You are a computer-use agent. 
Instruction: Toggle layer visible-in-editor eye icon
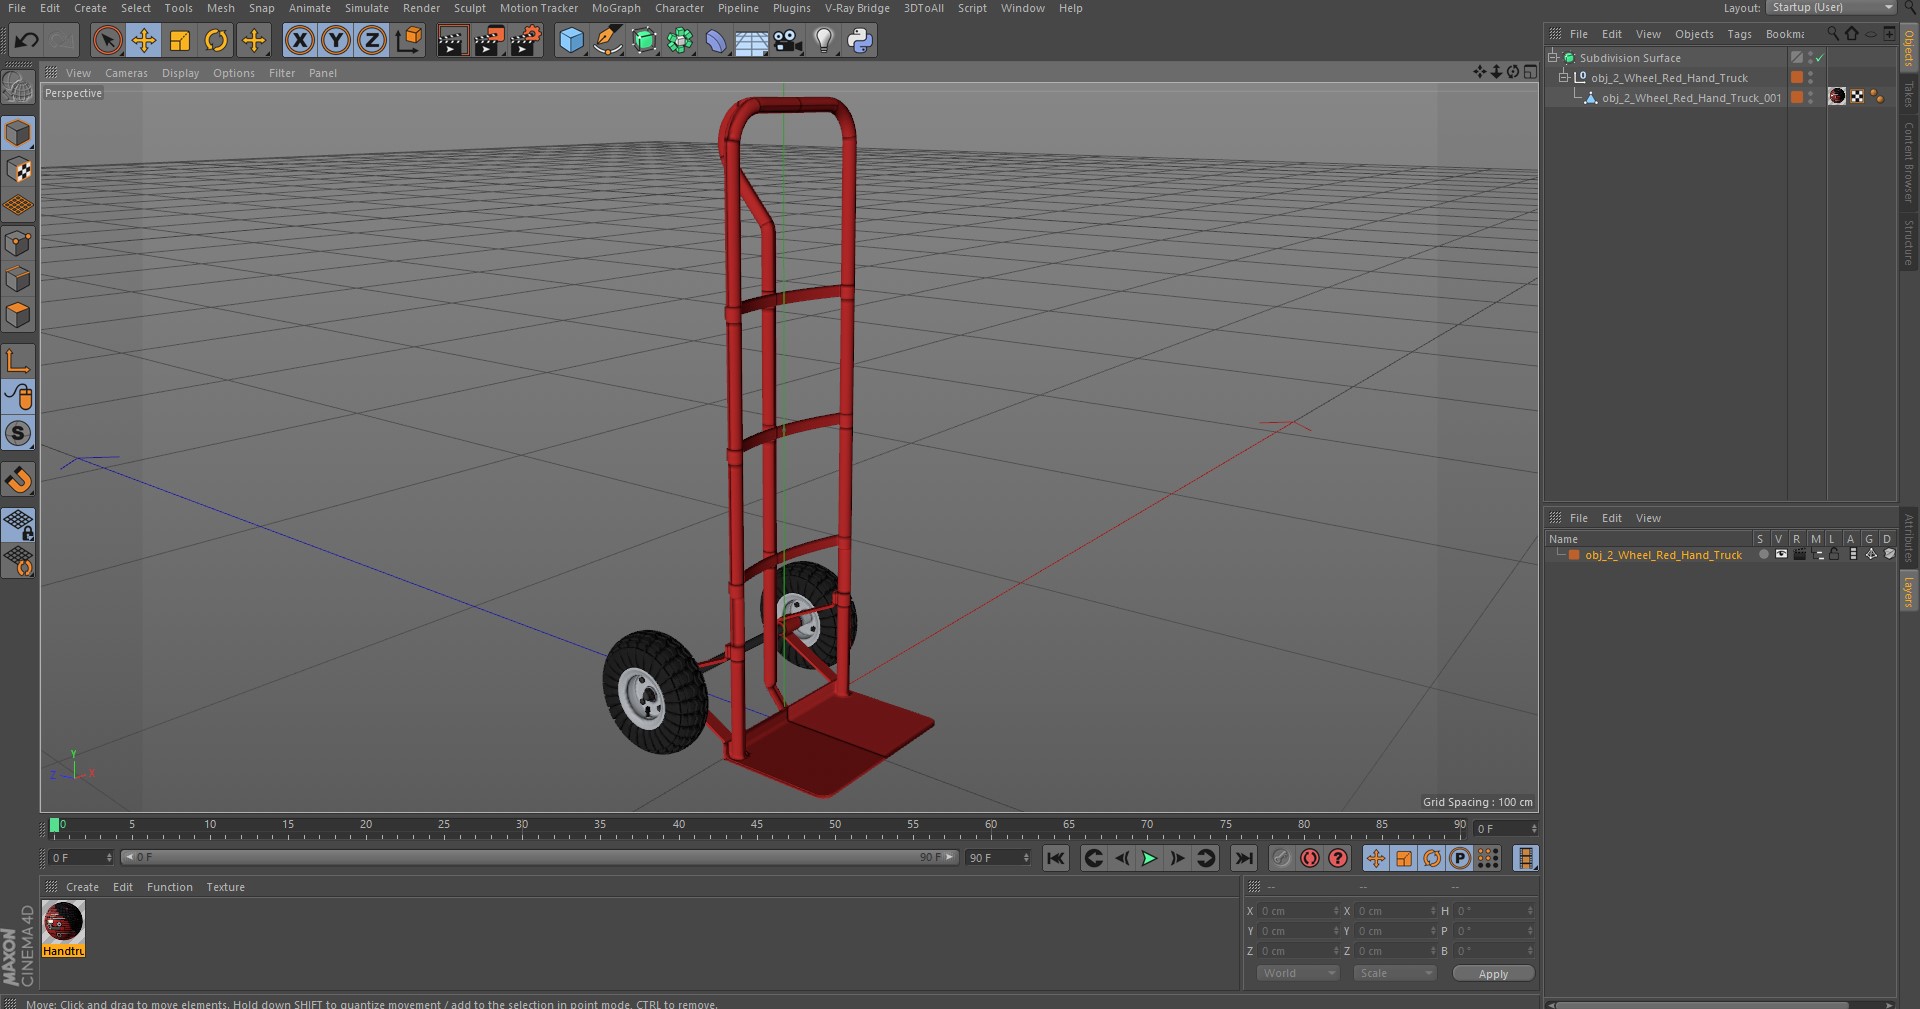(1781, 554)
